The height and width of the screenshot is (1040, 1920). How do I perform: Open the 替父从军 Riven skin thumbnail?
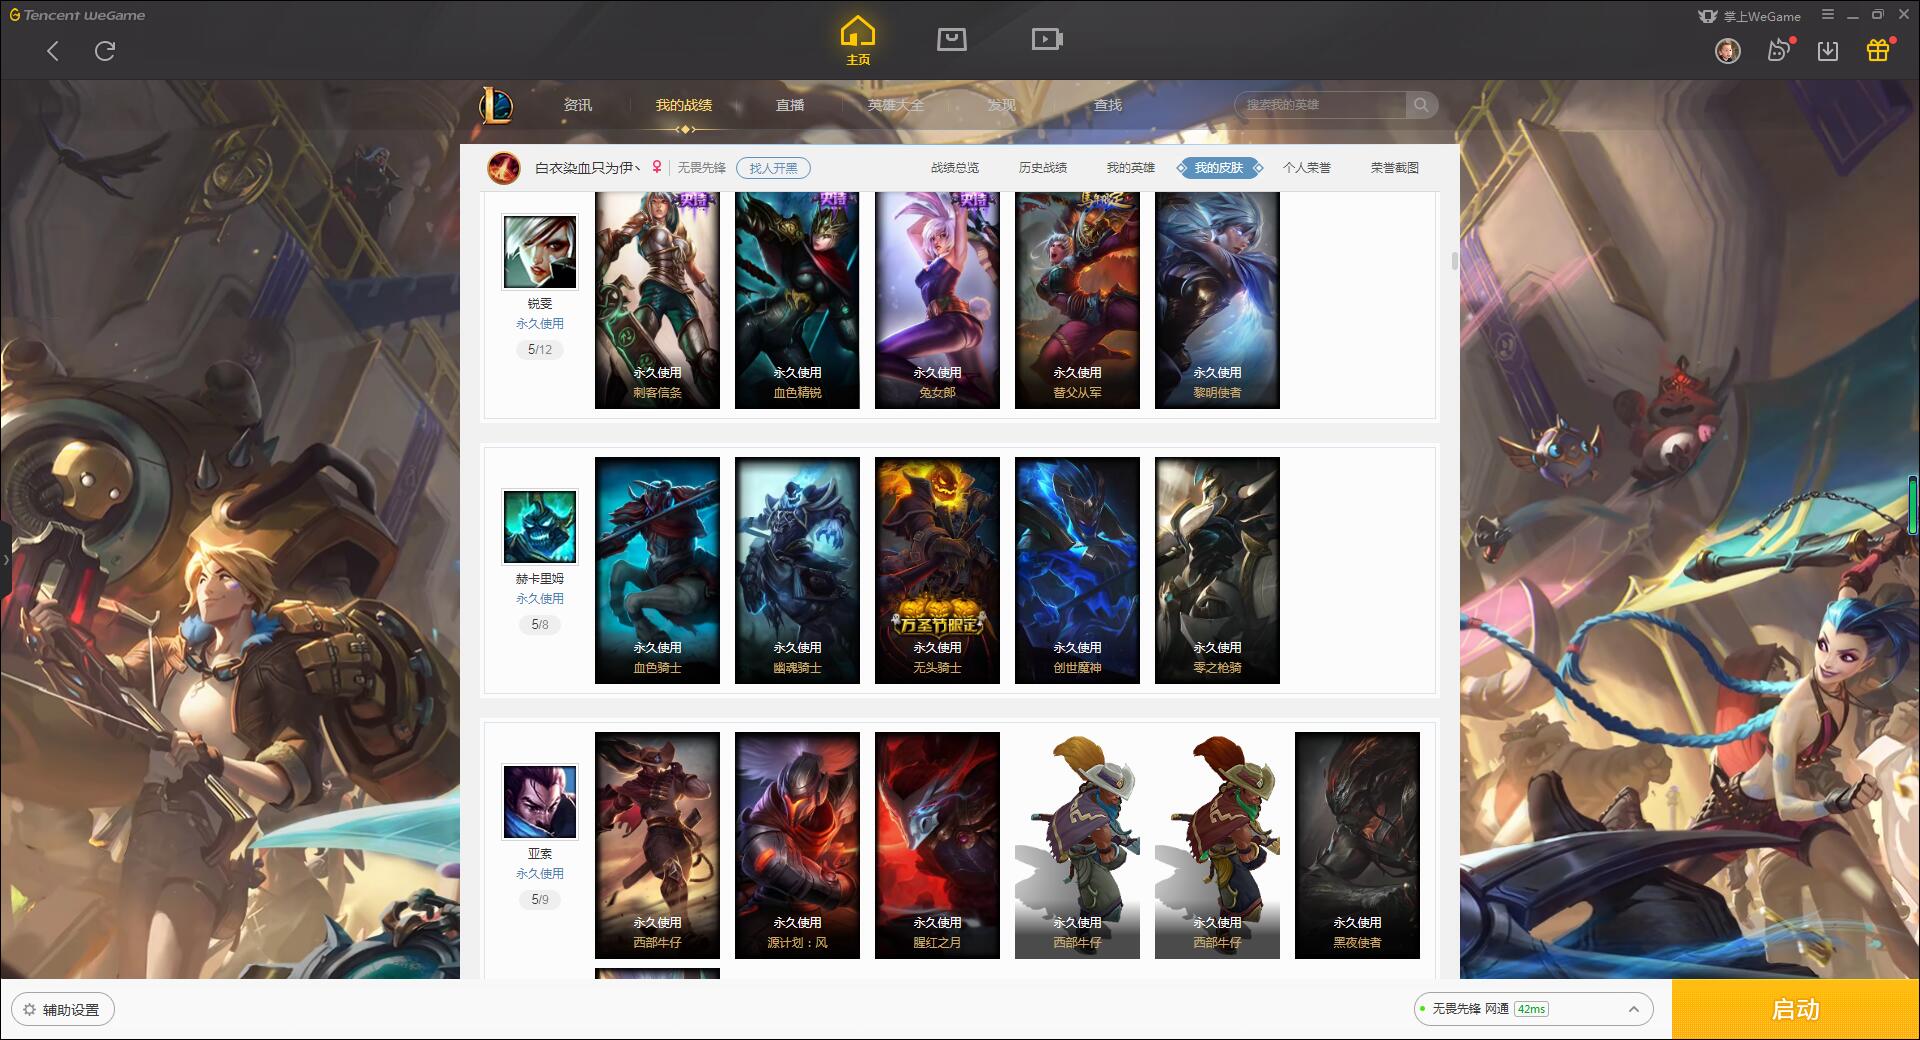[x=1077, y=300]
